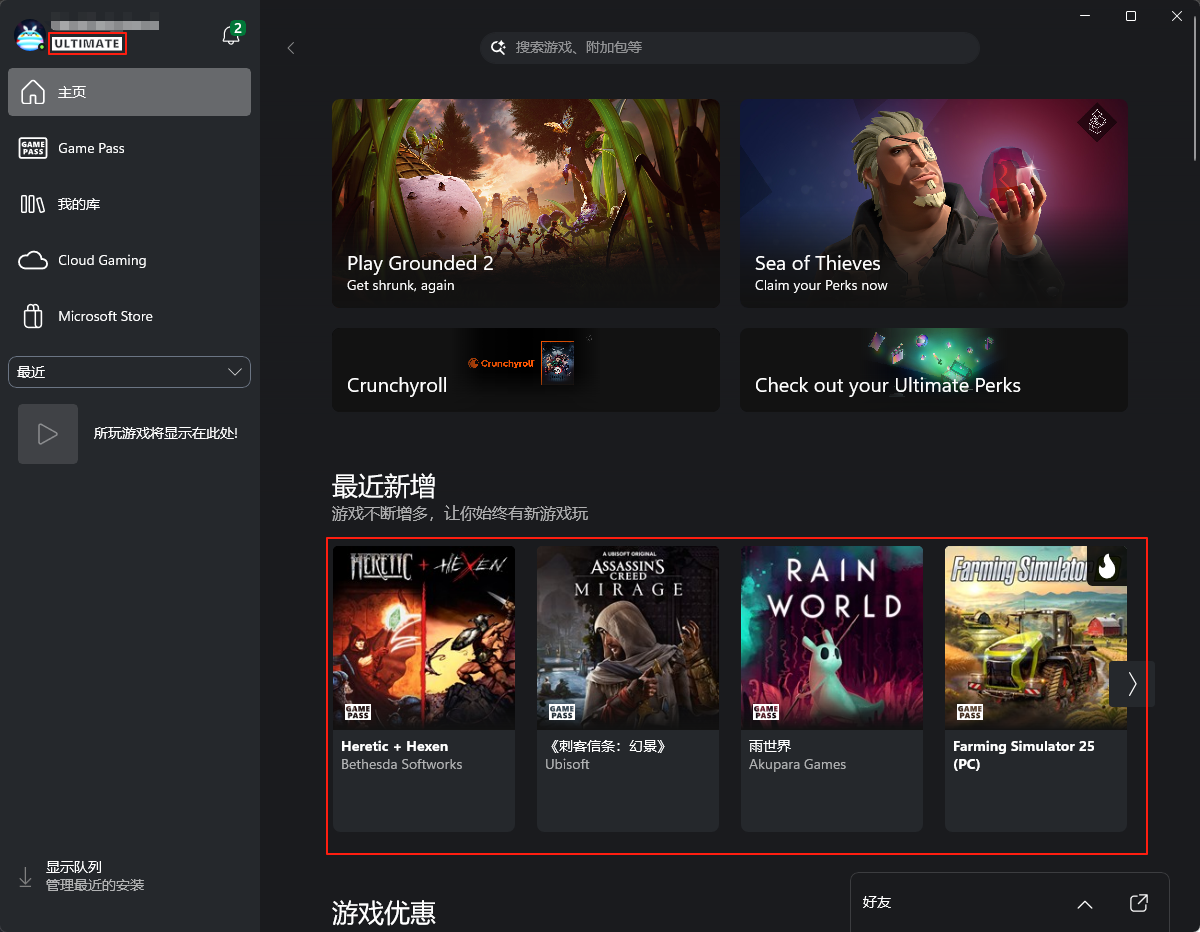This screenshot has height=932, width=1200.
Task: Select Cloud Gaming in sidebar
Action: point(129,260)
